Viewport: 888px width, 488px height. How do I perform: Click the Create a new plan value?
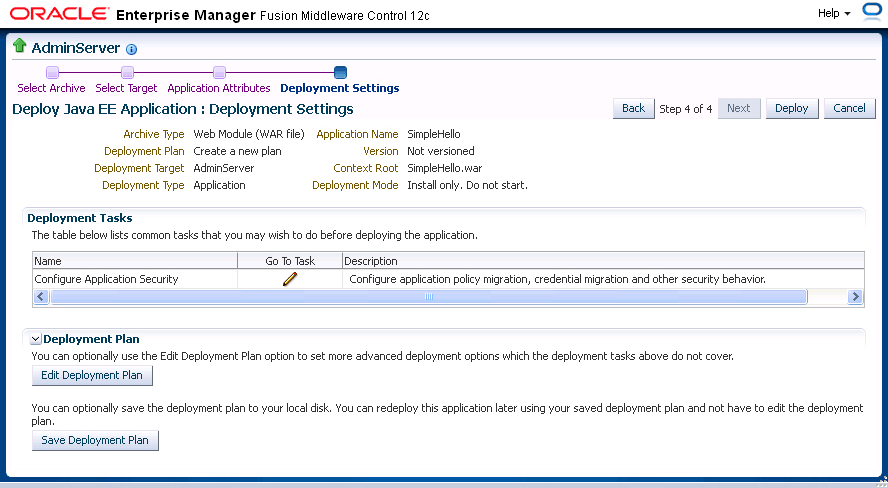pos(237,151)
